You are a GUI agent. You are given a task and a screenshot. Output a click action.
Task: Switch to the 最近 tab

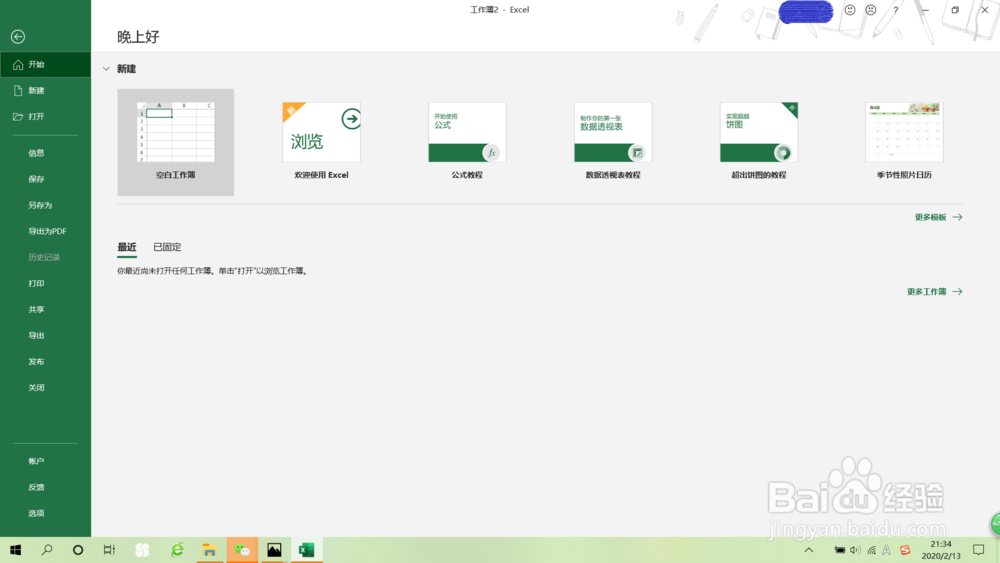(x=127, y=247)
